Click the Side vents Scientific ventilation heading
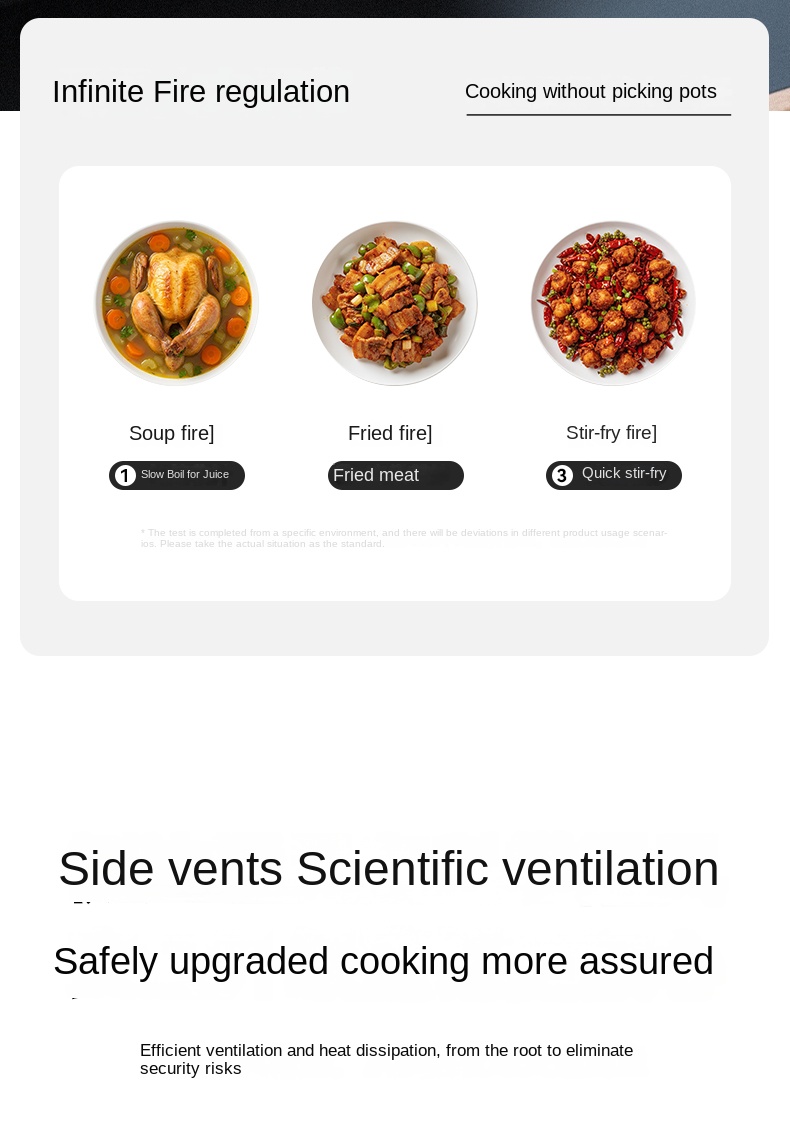The height and width of the screenshot is (1140, 790). (x=388, y=868)
